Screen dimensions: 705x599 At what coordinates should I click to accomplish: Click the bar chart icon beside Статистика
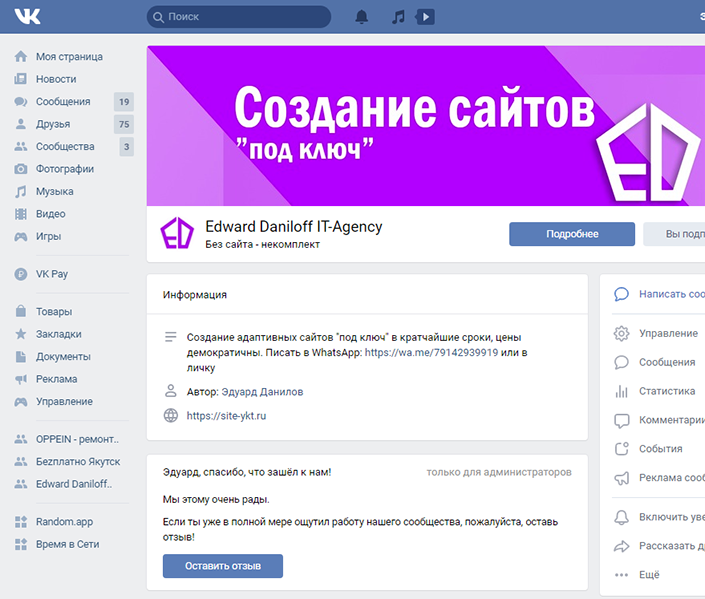tap(621, 391)
